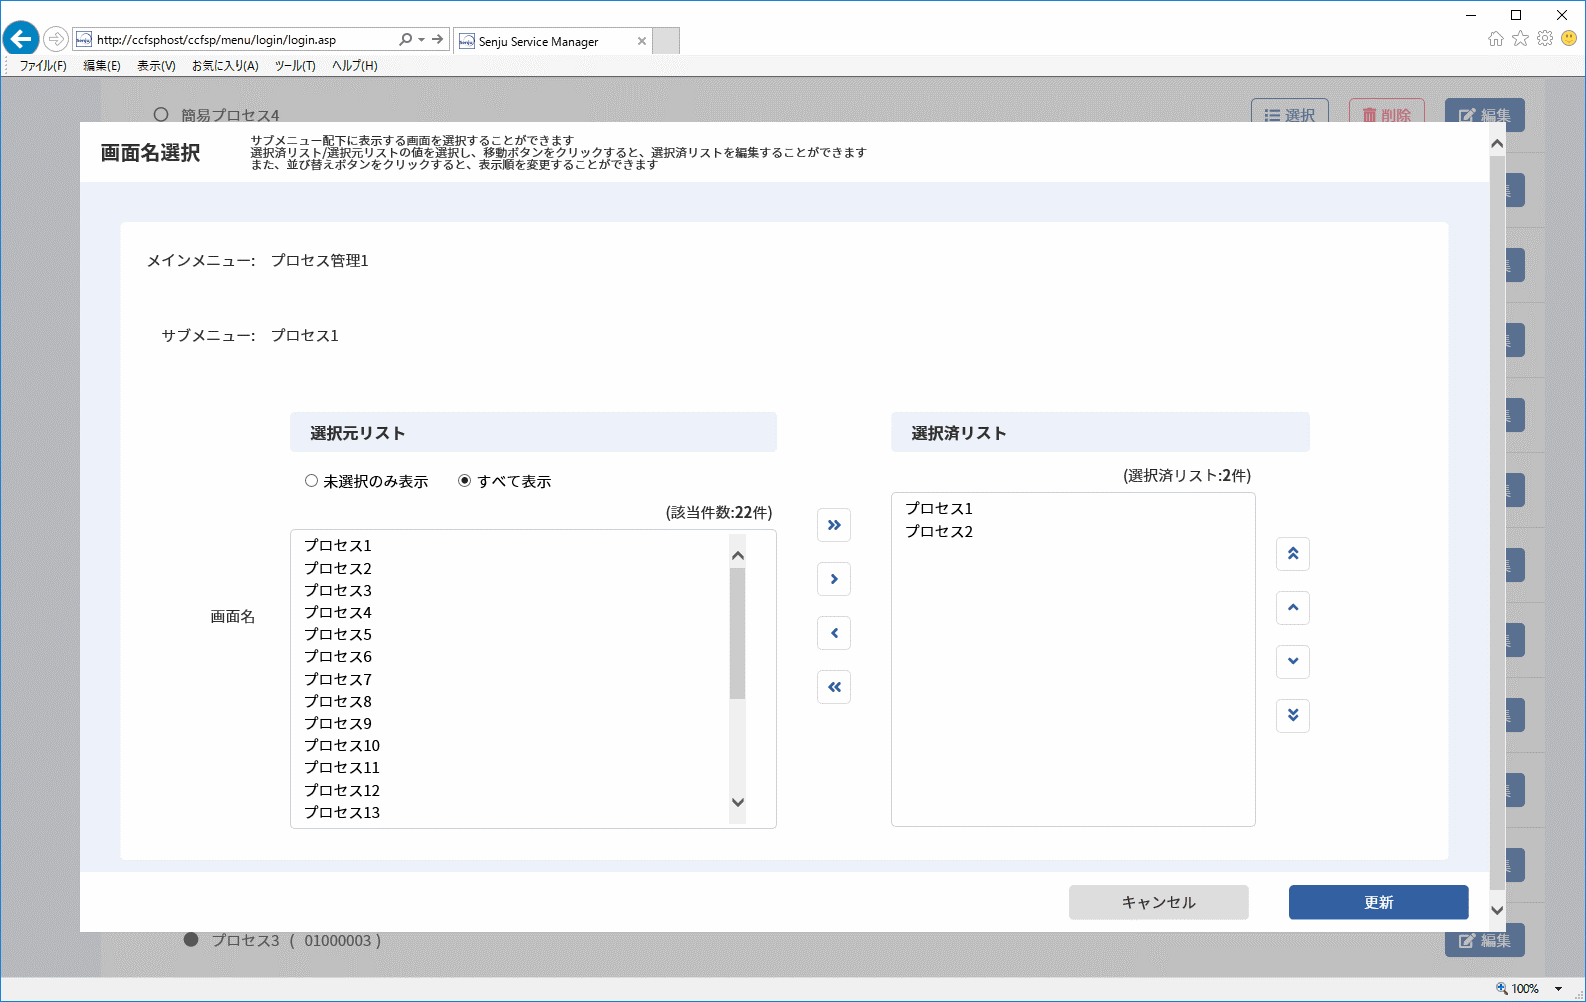Click the キャンセル button
Screen dimensions: 1586x1002
pos(1159,902)
